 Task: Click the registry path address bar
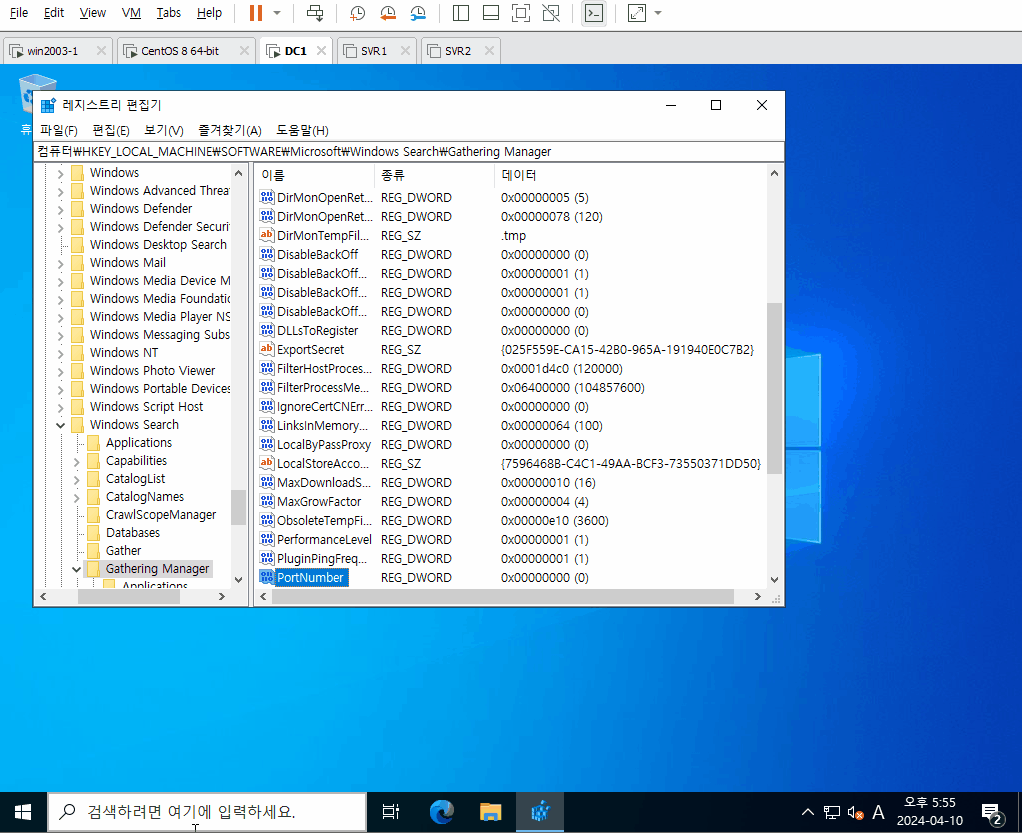409,152
